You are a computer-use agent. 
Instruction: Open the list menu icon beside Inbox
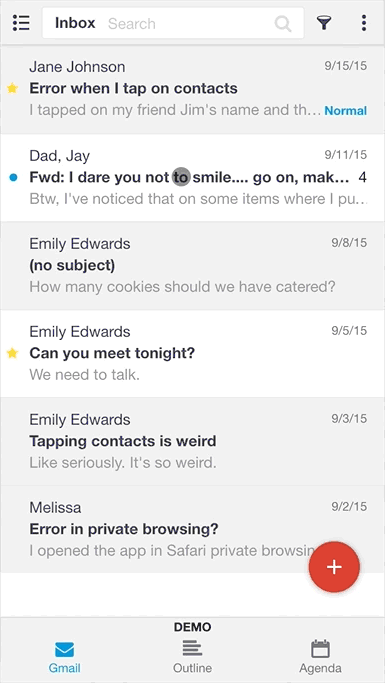tap(21, 23)
